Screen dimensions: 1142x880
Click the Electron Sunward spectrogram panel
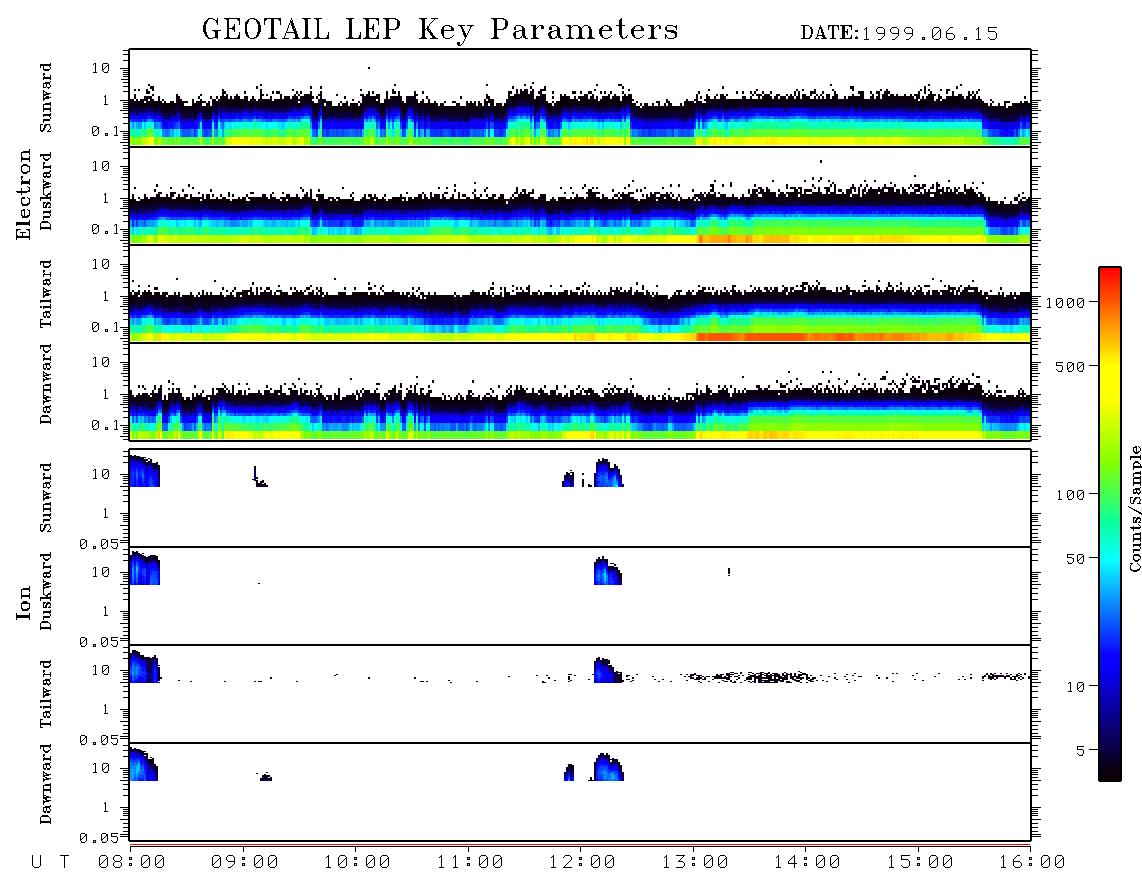point(580,98)
